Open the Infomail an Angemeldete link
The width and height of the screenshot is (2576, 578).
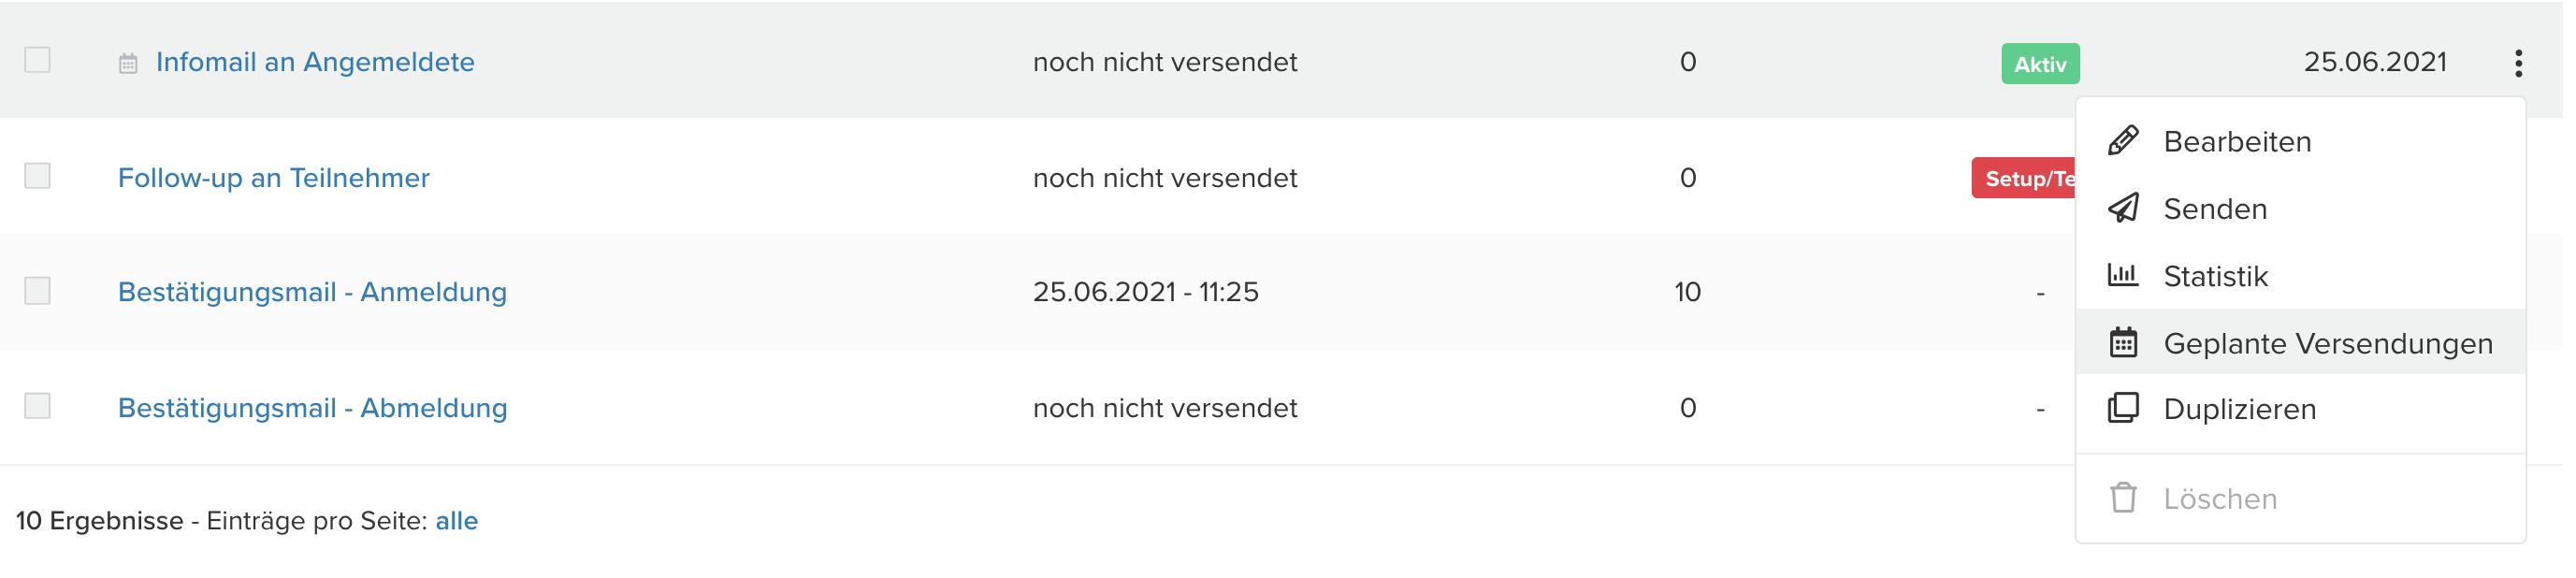tap(315, 62)
